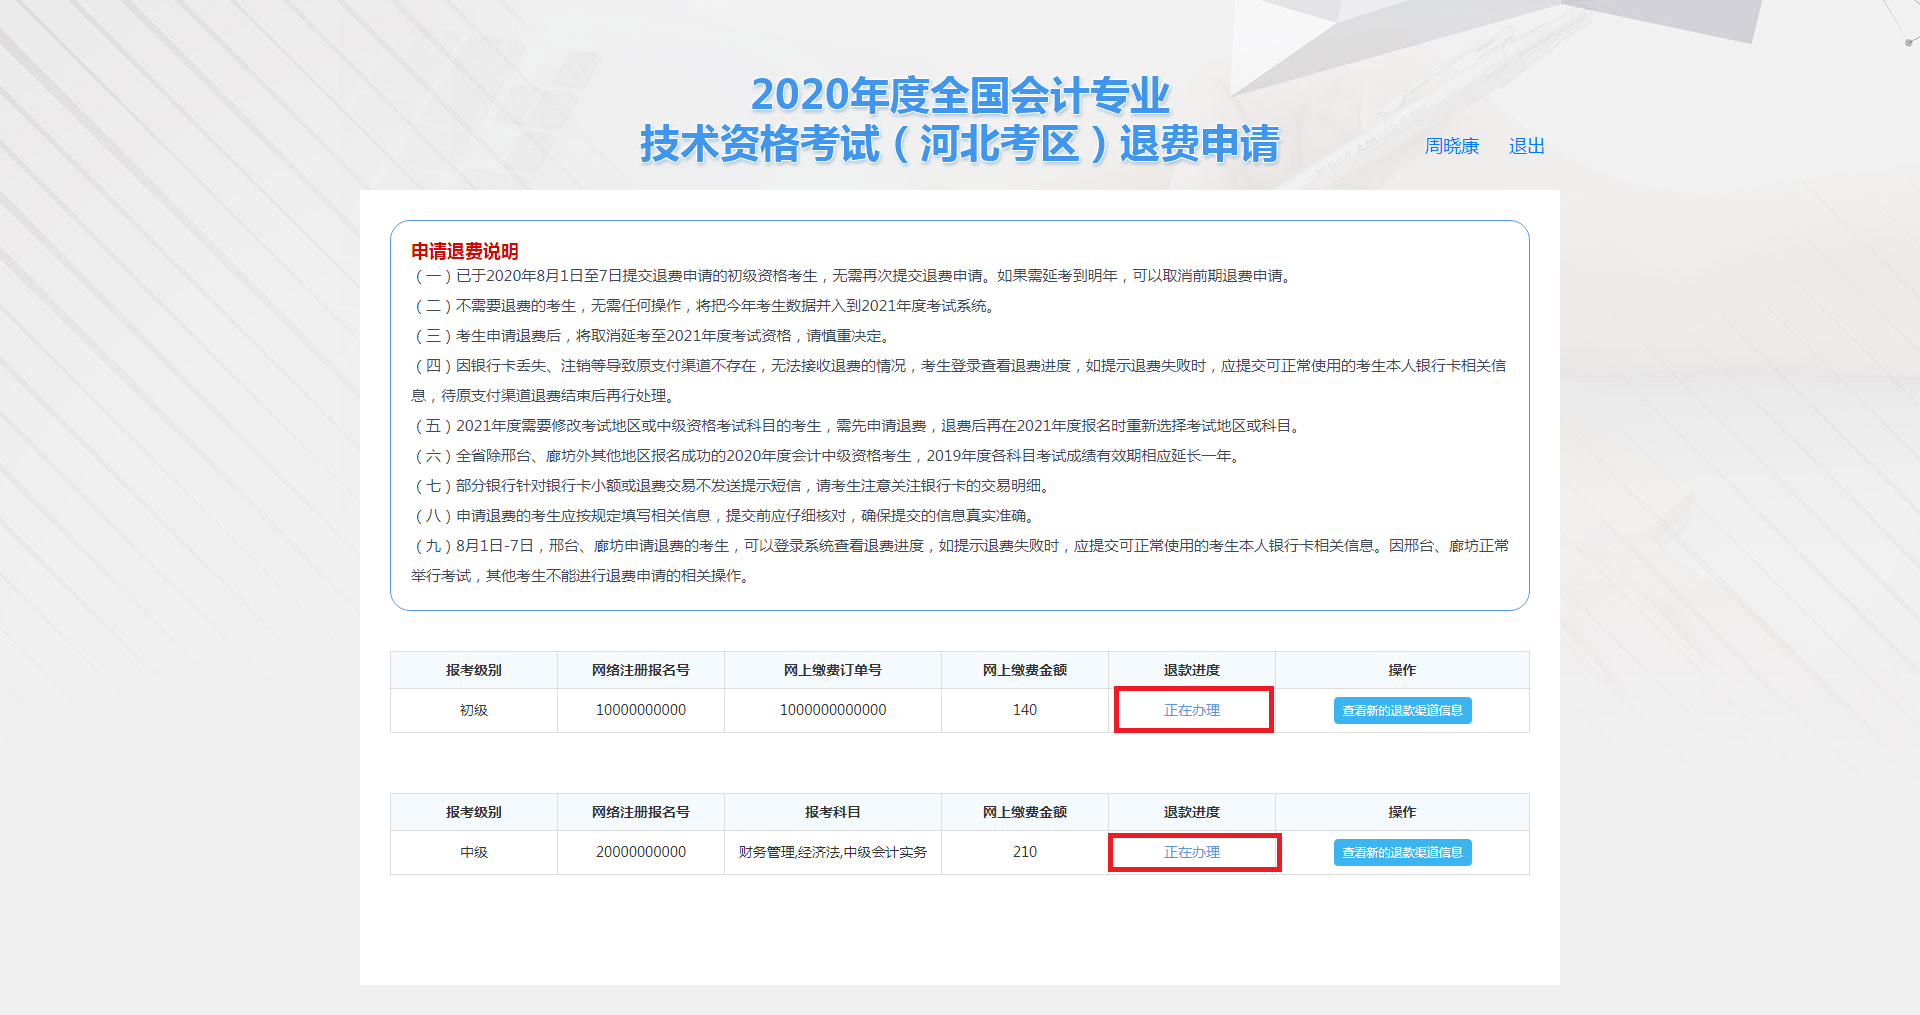
Task: Click 查看新的退款渠道信息 in the 中级 row
Action: click(1401, 852)
